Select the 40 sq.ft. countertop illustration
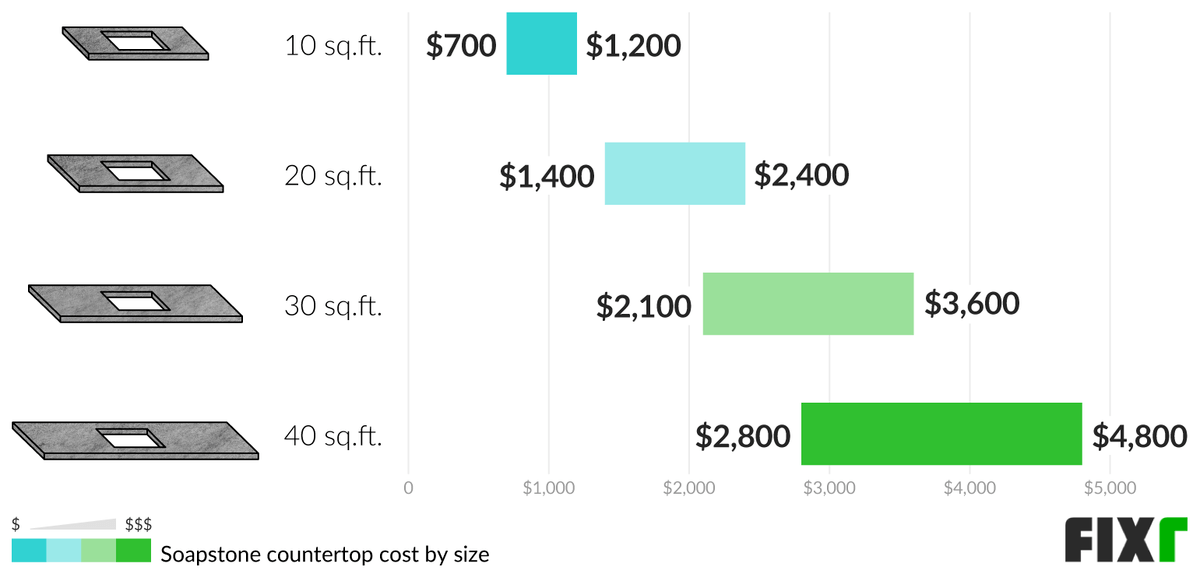Viewport: 1200px width, 574px height. (x=136, y=439)
